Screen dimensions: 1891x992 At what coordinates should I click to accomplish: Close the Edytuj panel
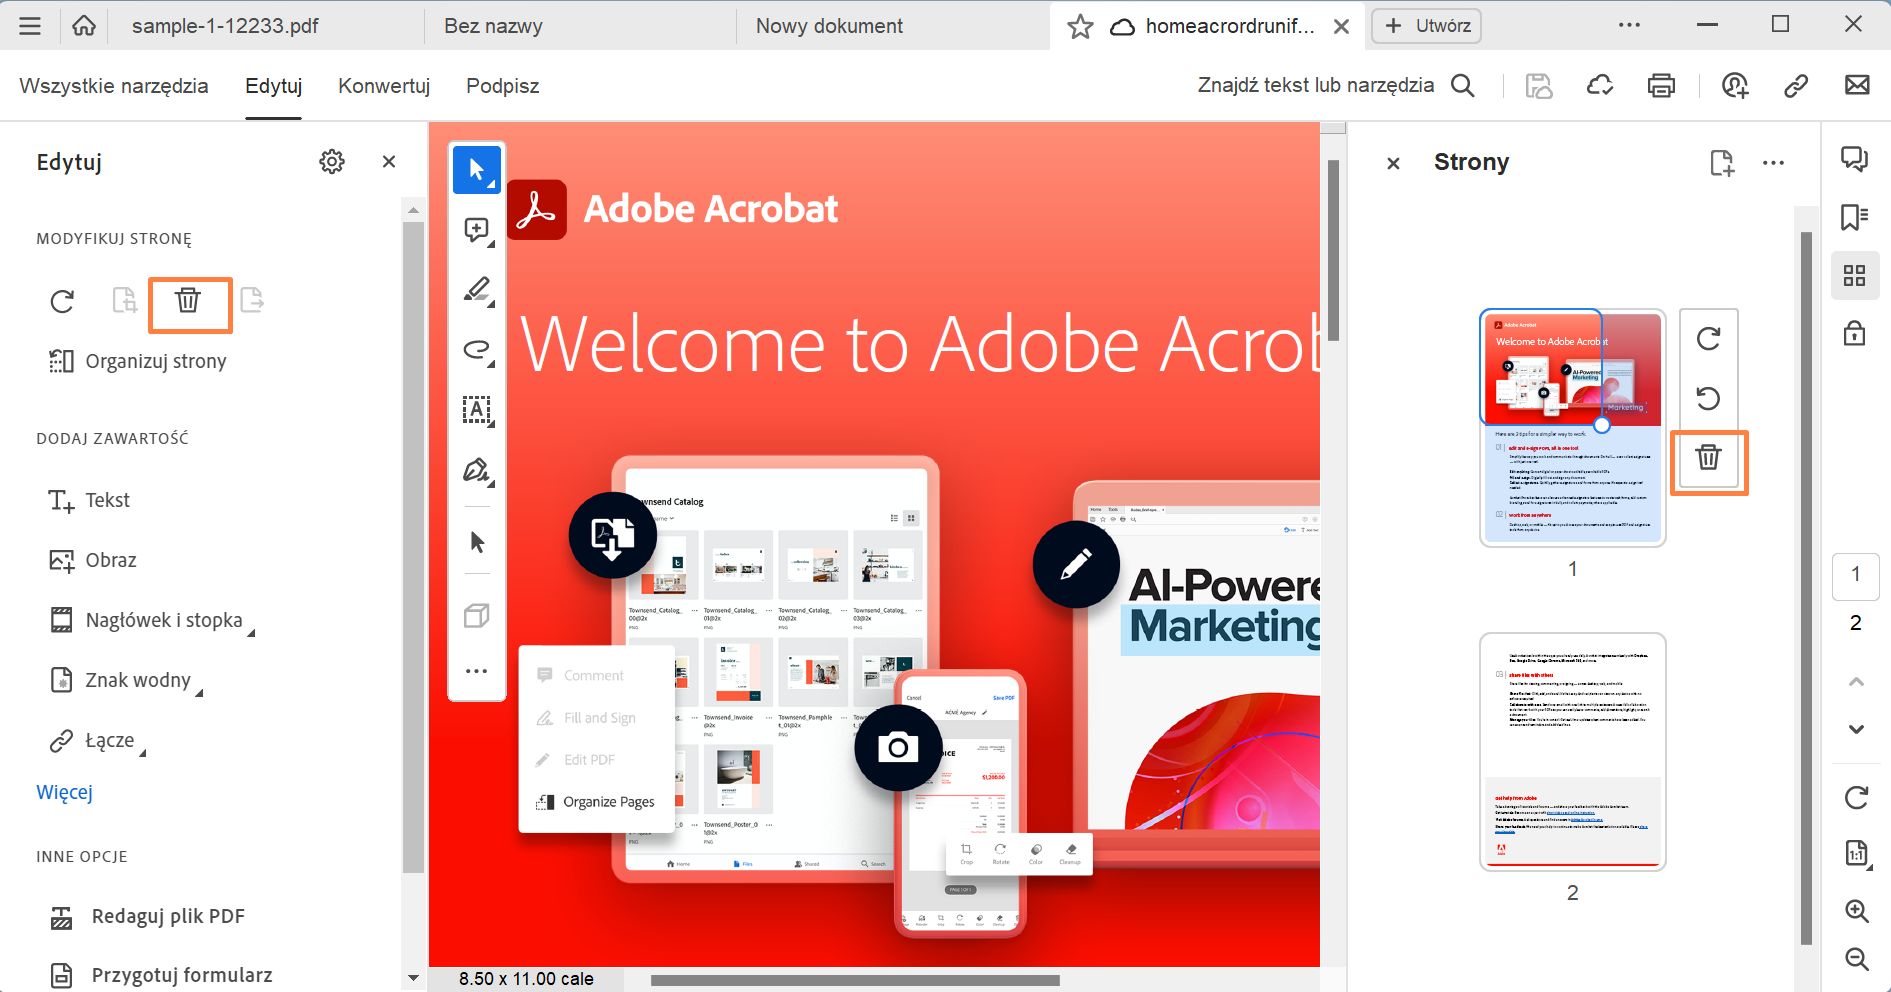point(389,162)
